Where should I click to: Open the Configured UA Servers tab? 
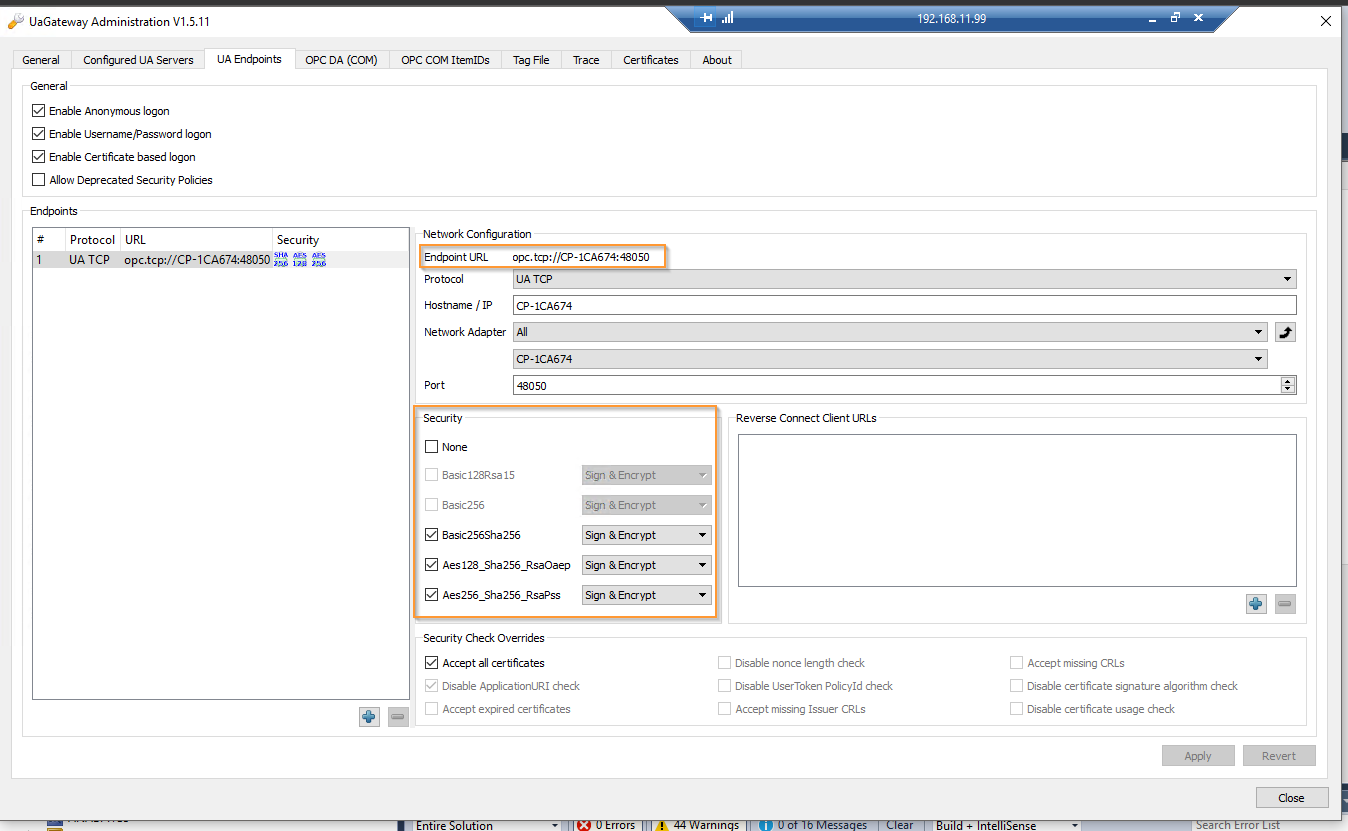click(138, 60)
